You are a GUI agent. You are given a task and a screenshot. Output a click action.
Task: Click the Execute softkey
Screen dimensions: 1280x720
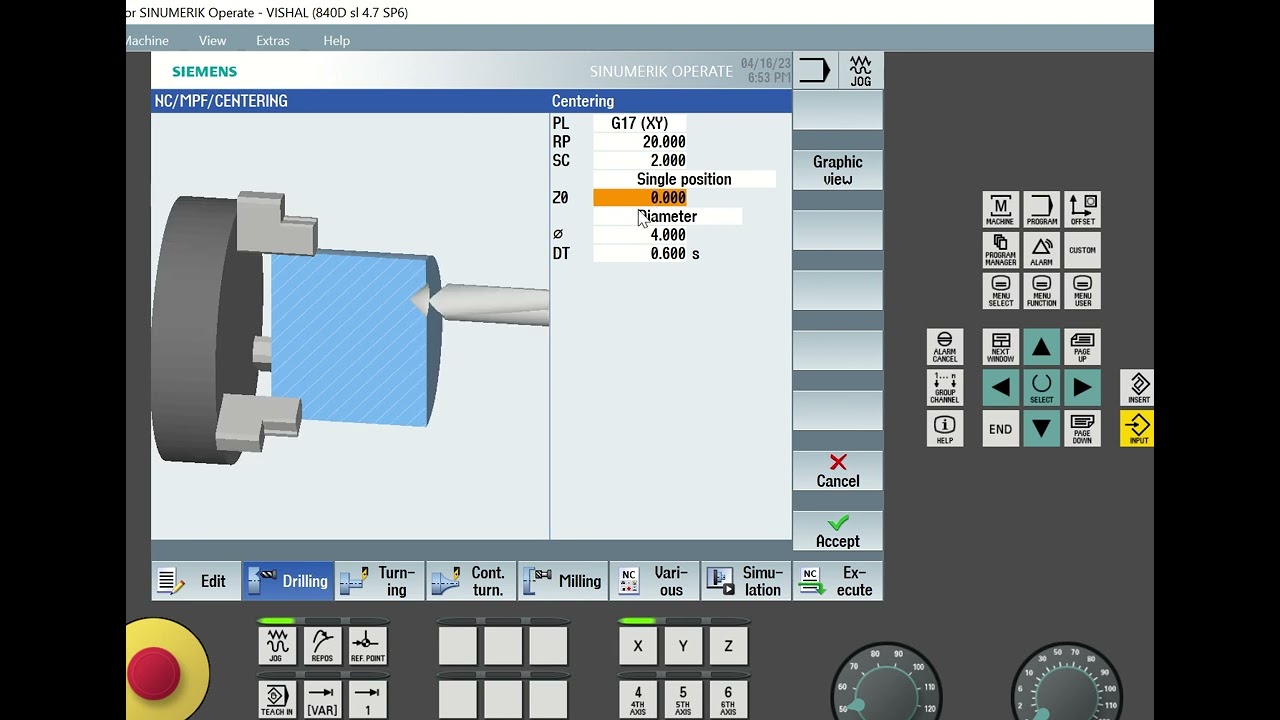[838, 581]
